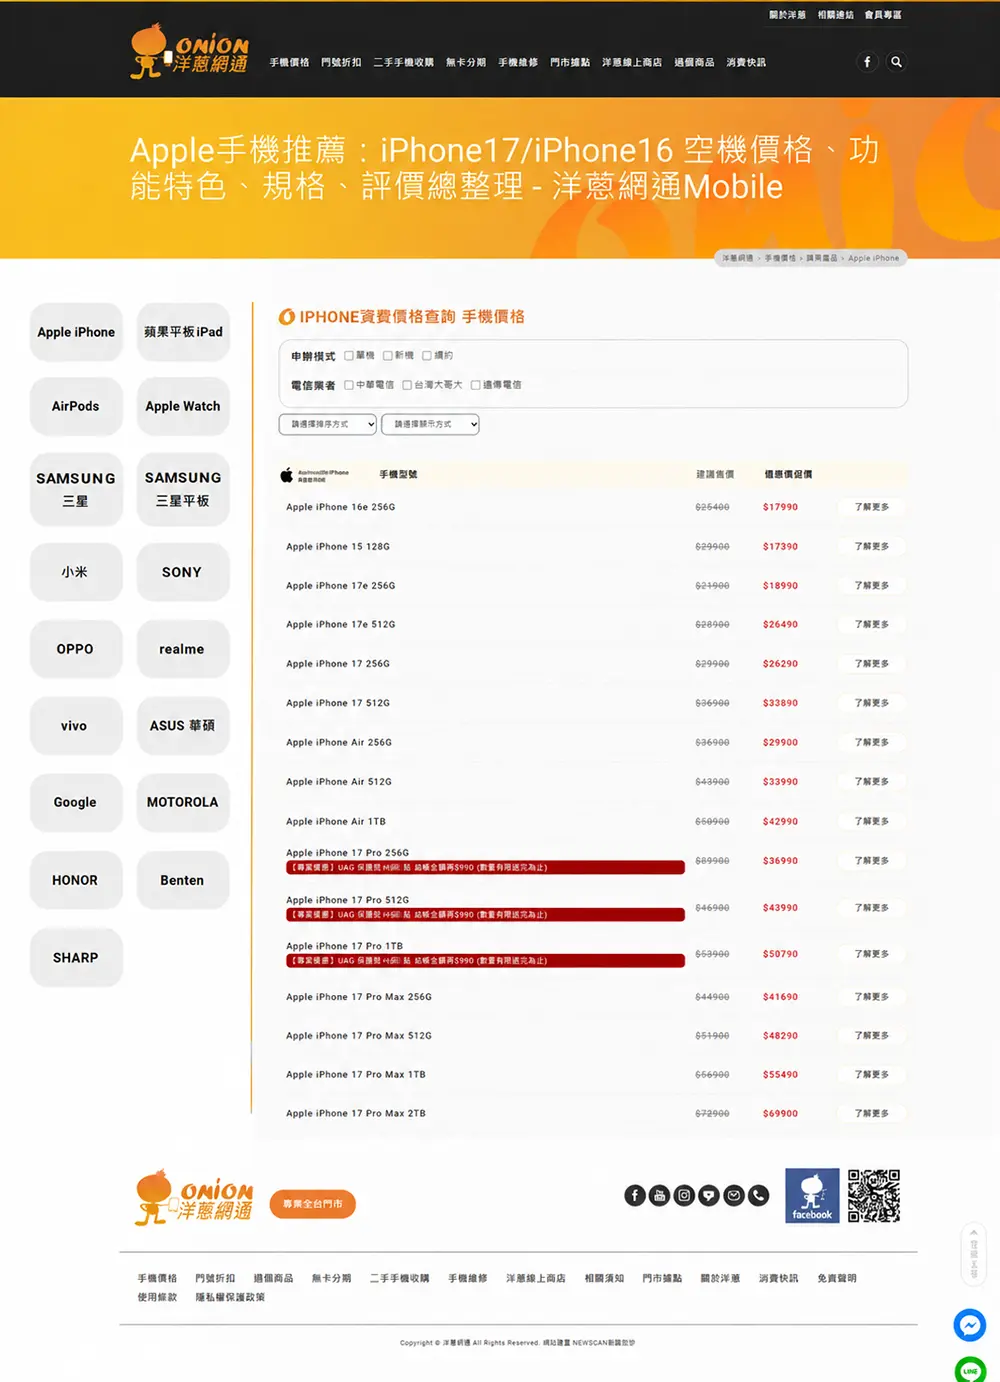Image resolution: width=1000 pixels, height=1382 pixels.
Task: Open 門號折扣 in the top navigation
Action: [x=341, y=62]
